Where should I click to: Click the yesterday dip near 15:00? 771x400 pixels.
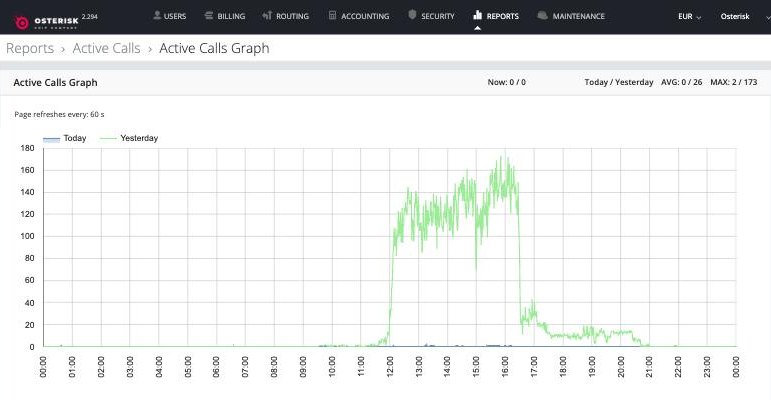[x=476, y=268]
